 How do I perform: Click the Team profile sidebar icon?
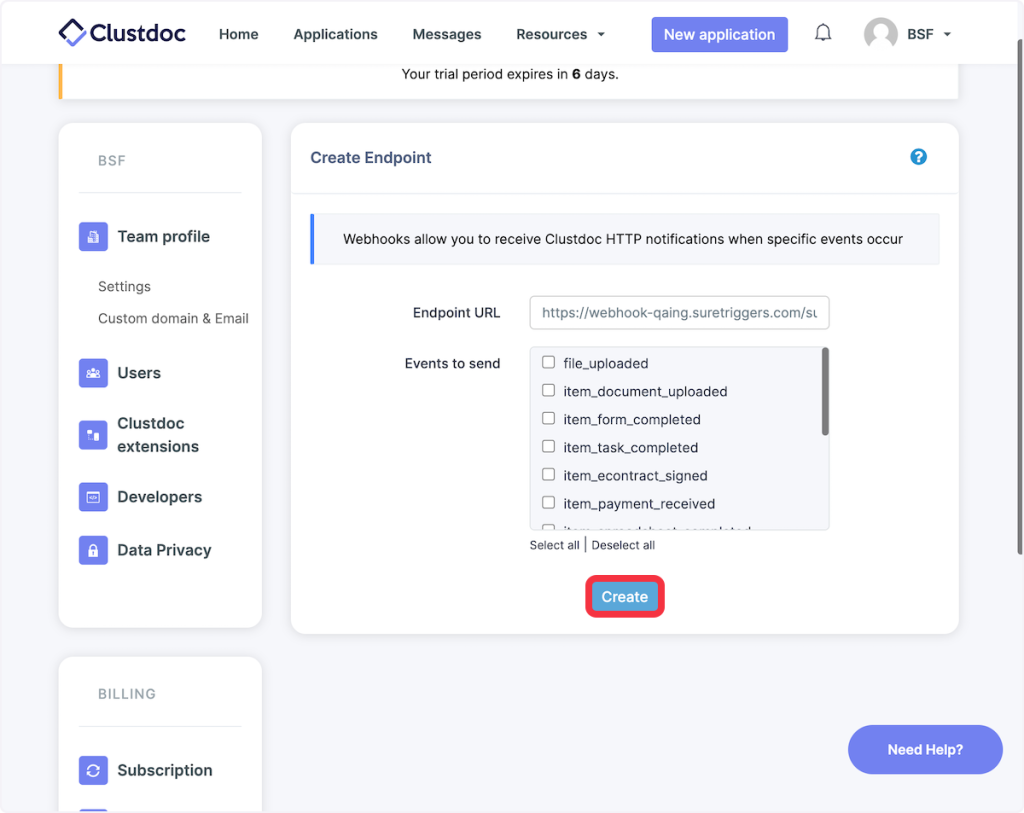pyautogui.click(x=93, y=237)
